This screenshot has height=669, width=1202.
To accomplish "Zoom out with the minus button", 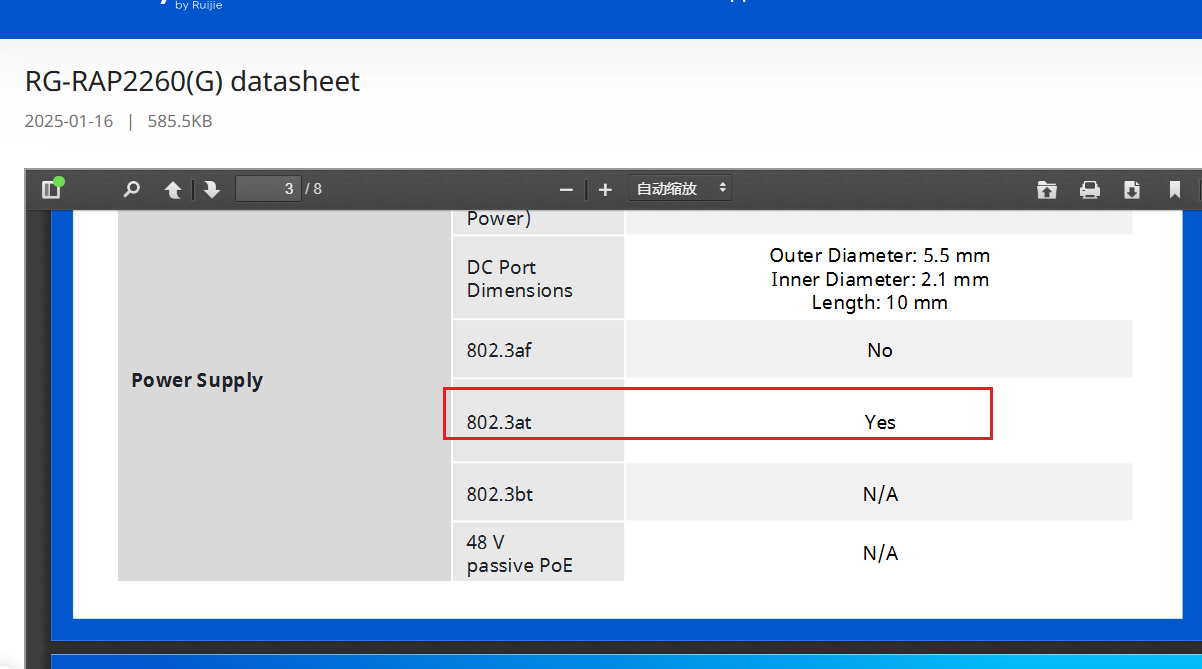I will tap(566, 189).
